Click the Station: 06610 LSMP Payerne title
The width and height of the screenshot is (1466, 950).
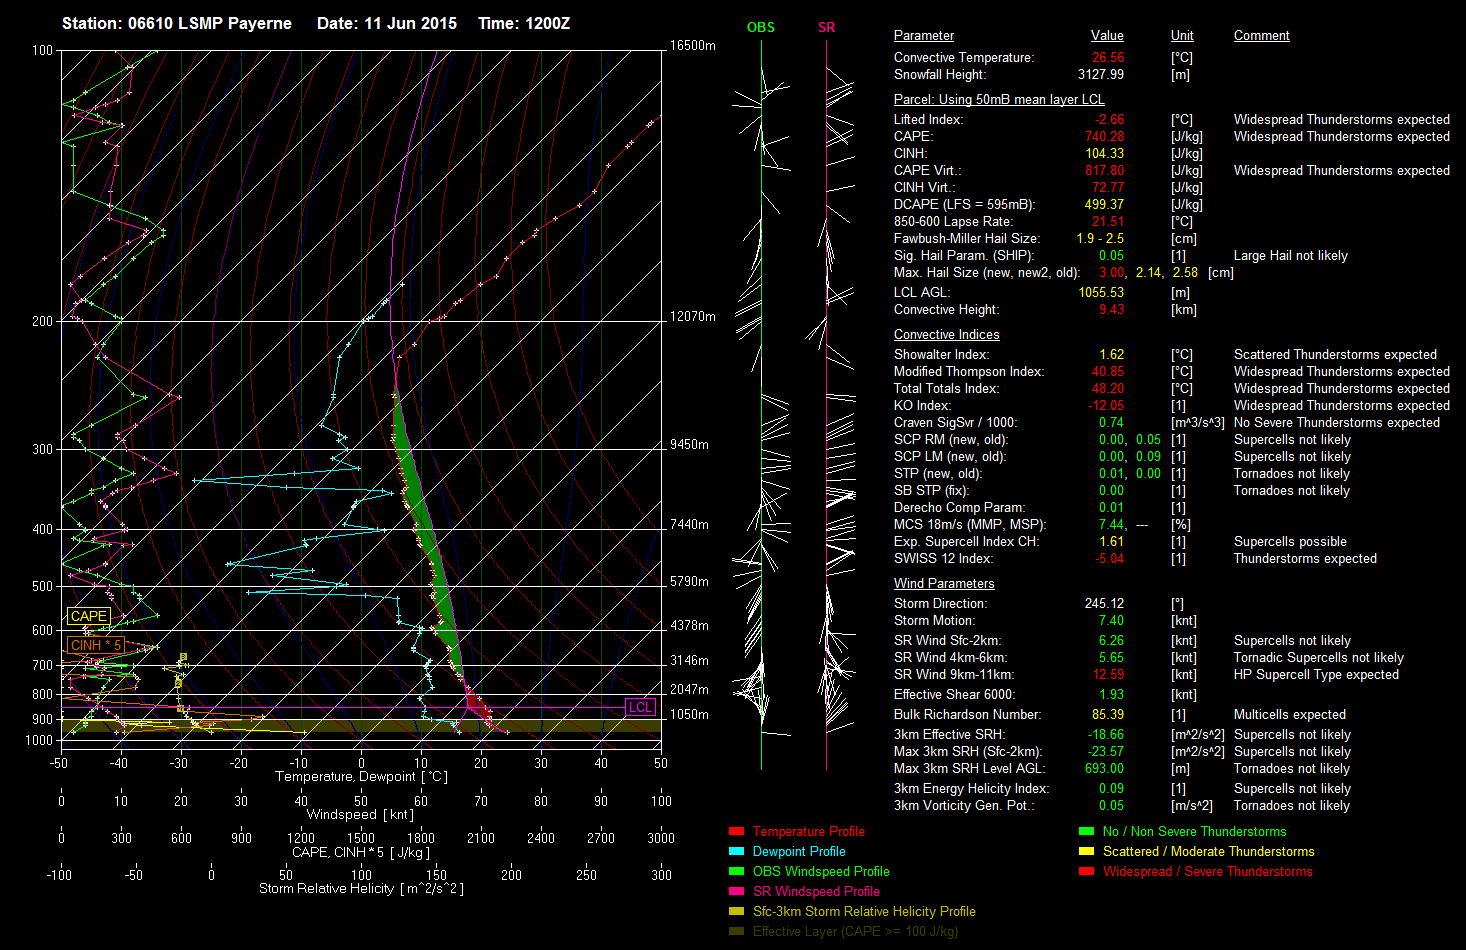pos(177,23)
